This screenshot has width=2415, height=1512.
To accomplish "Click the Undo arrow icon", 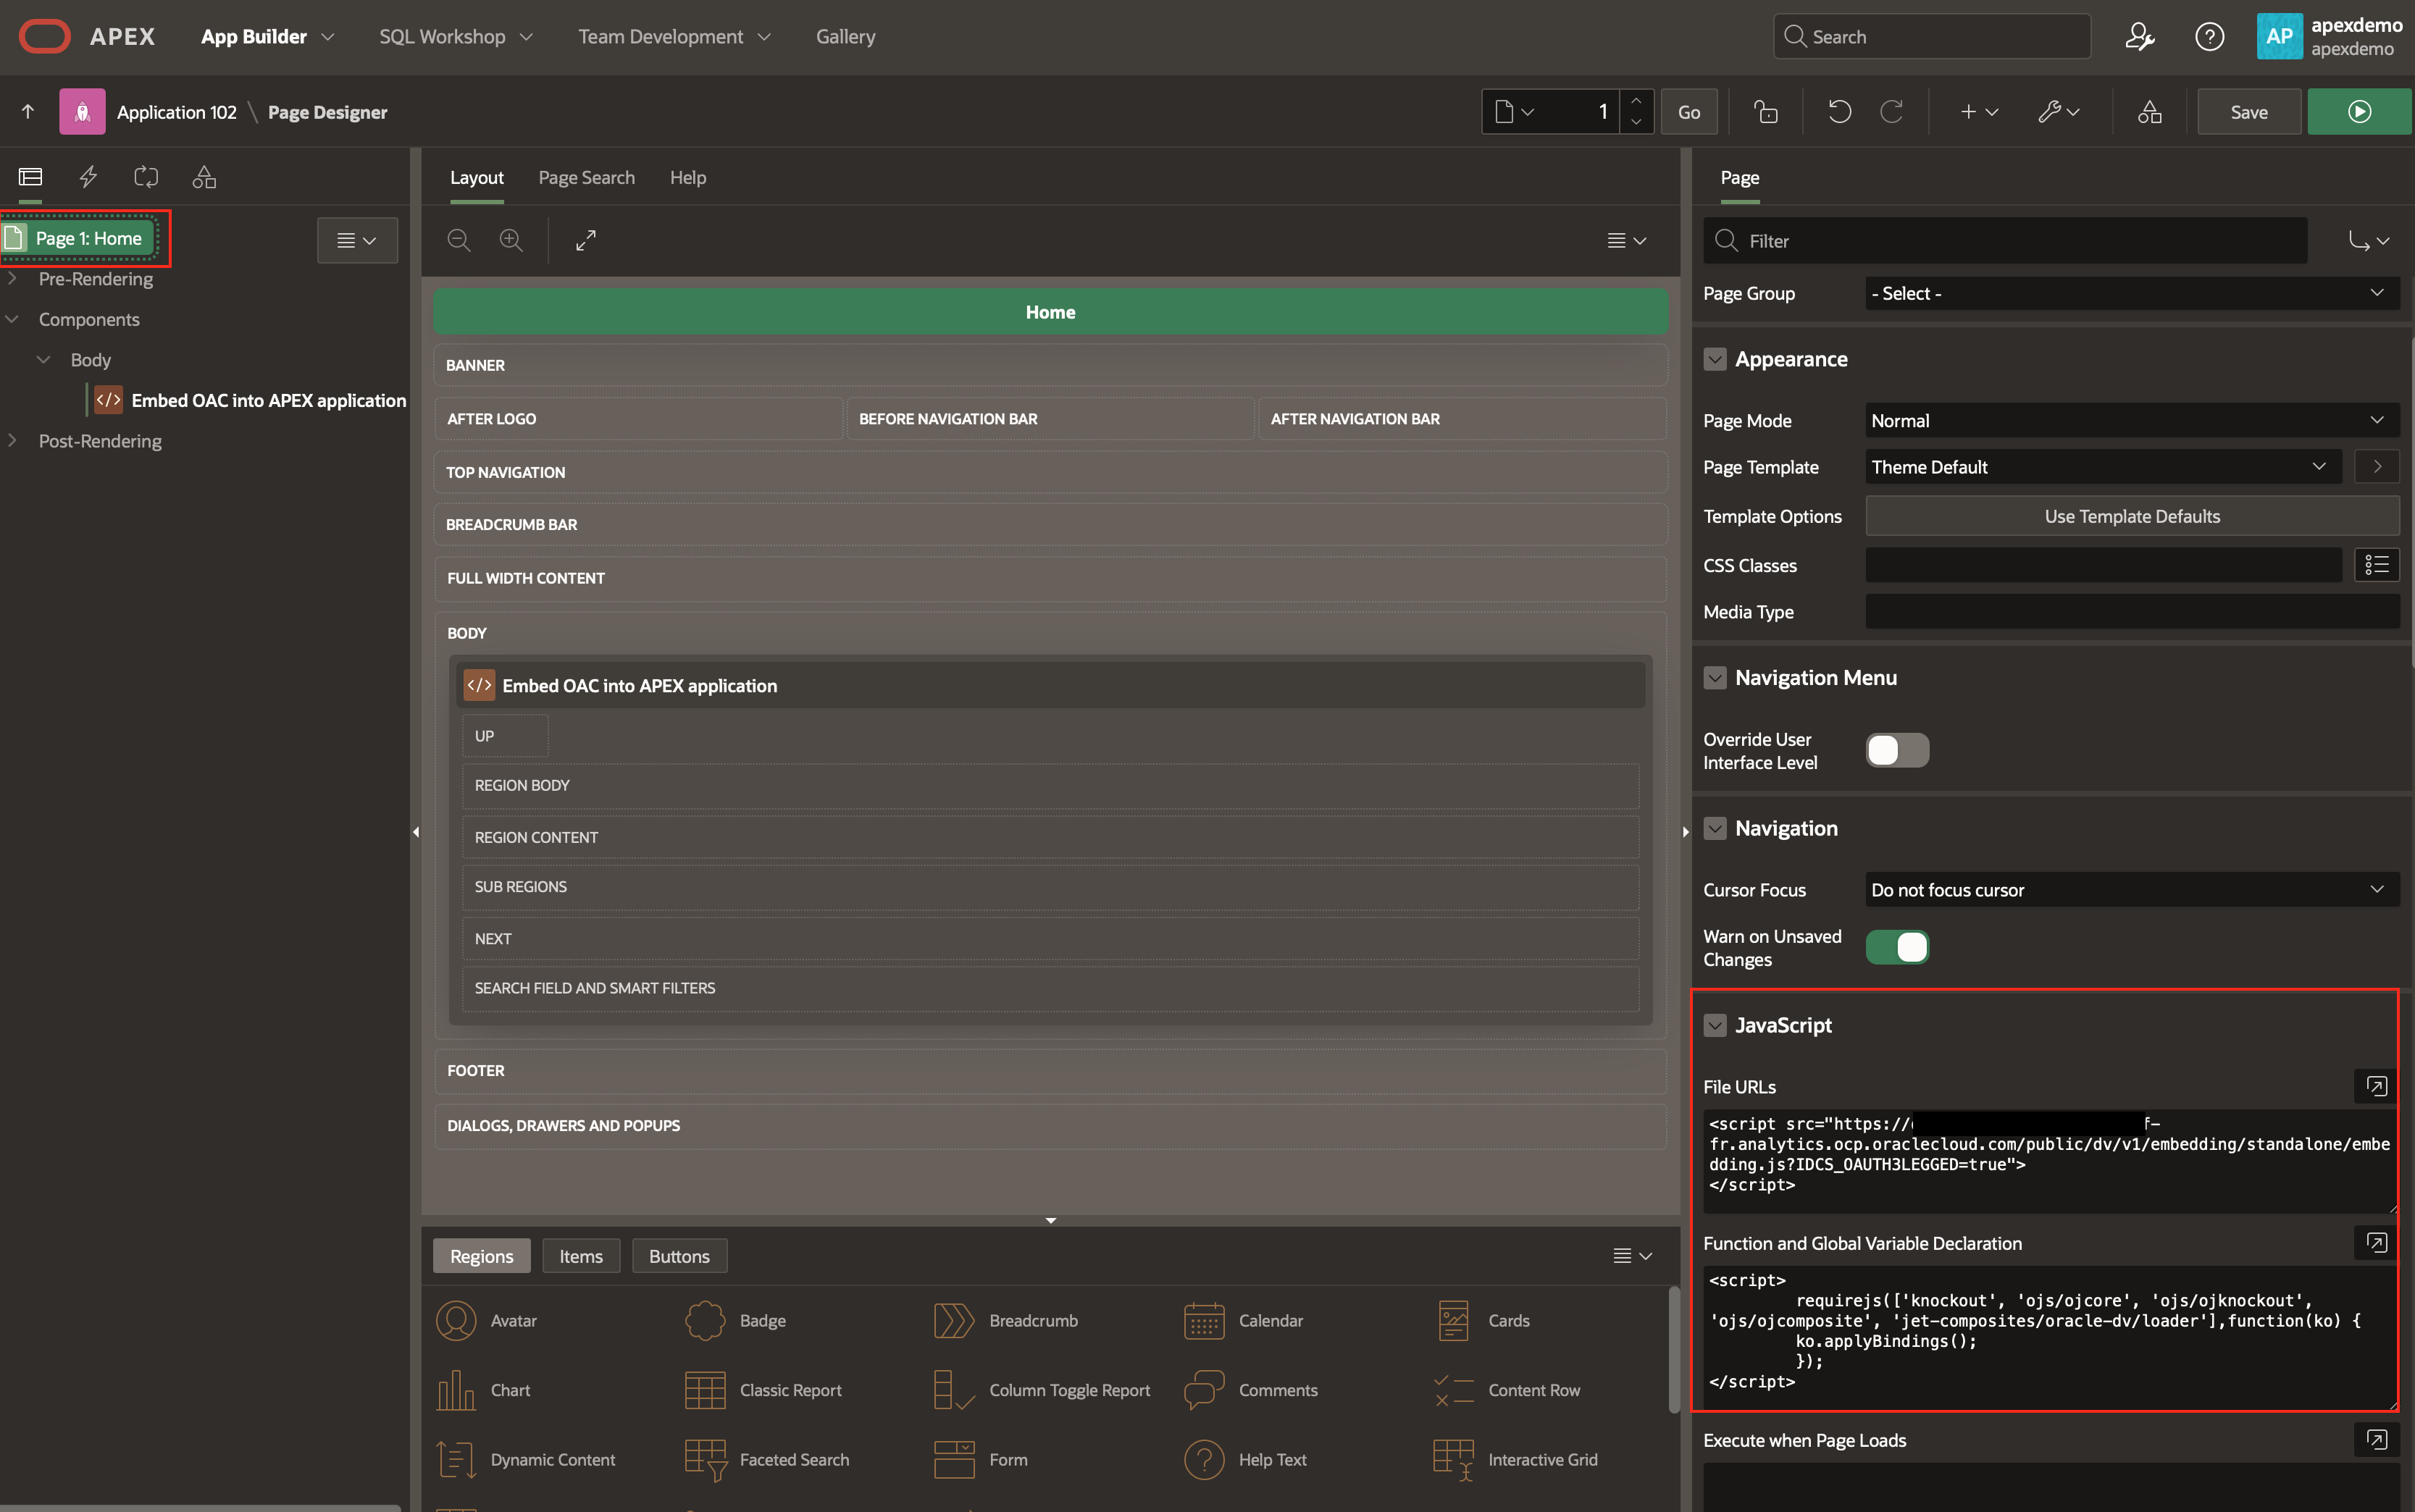I will pos(1839,111).
